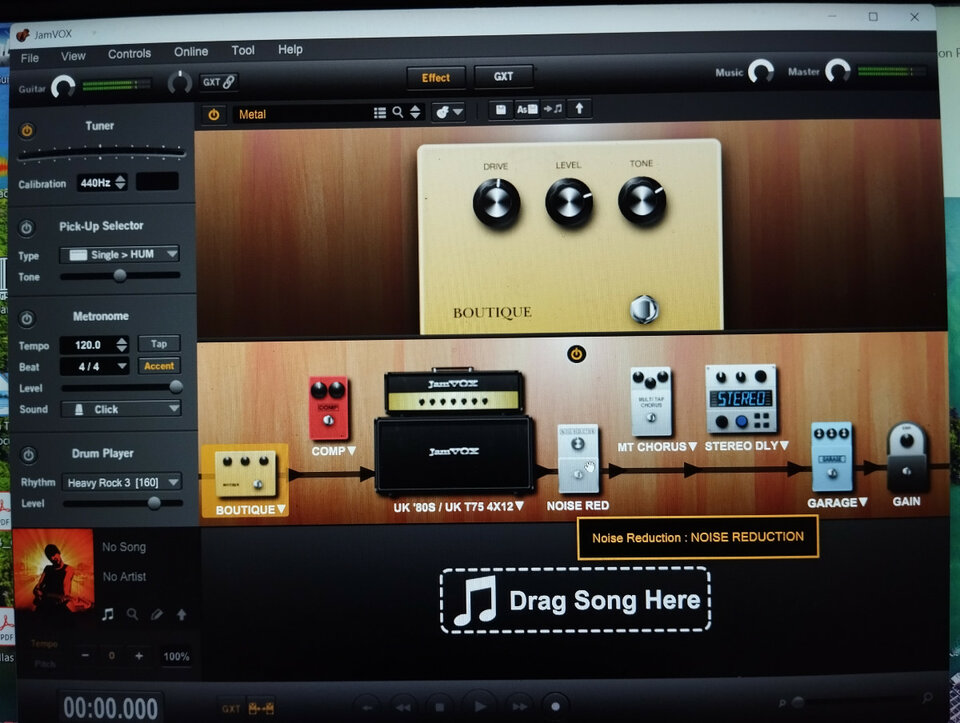Select the NOISE RED pedal
The height and width of the screenshot is (723, 960).
coord(578,459)
